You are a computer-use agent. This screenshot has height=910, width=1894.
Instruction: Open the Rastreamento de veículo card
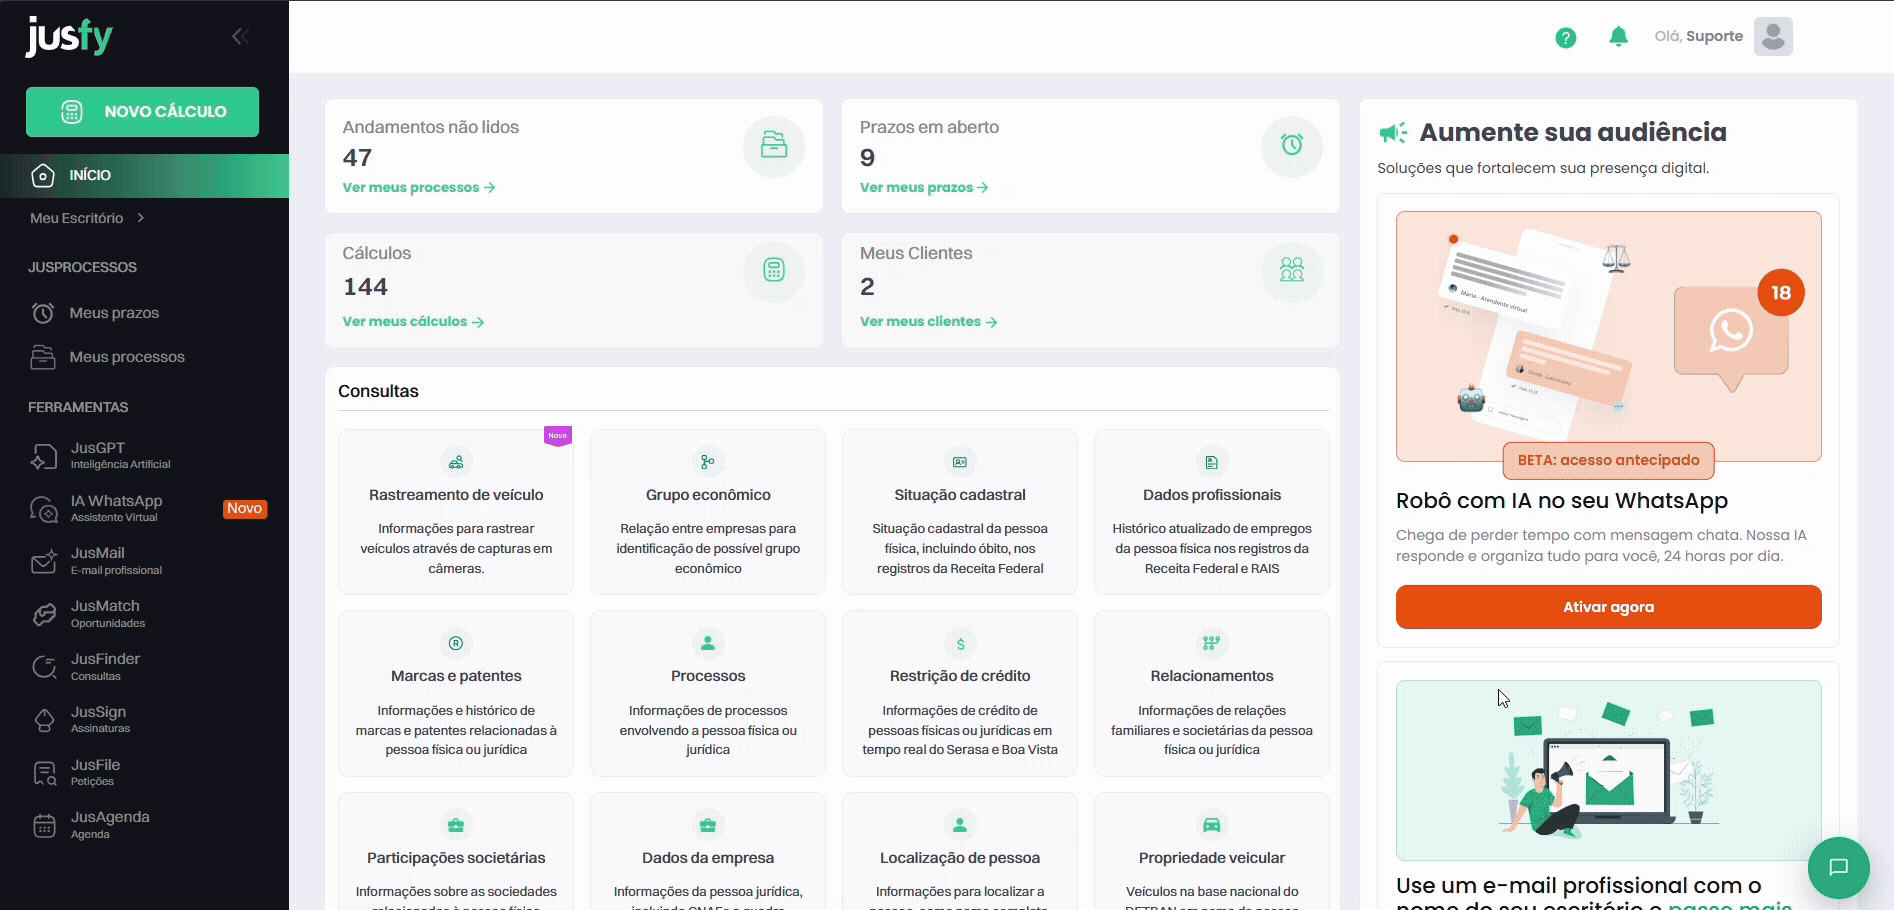456,512
